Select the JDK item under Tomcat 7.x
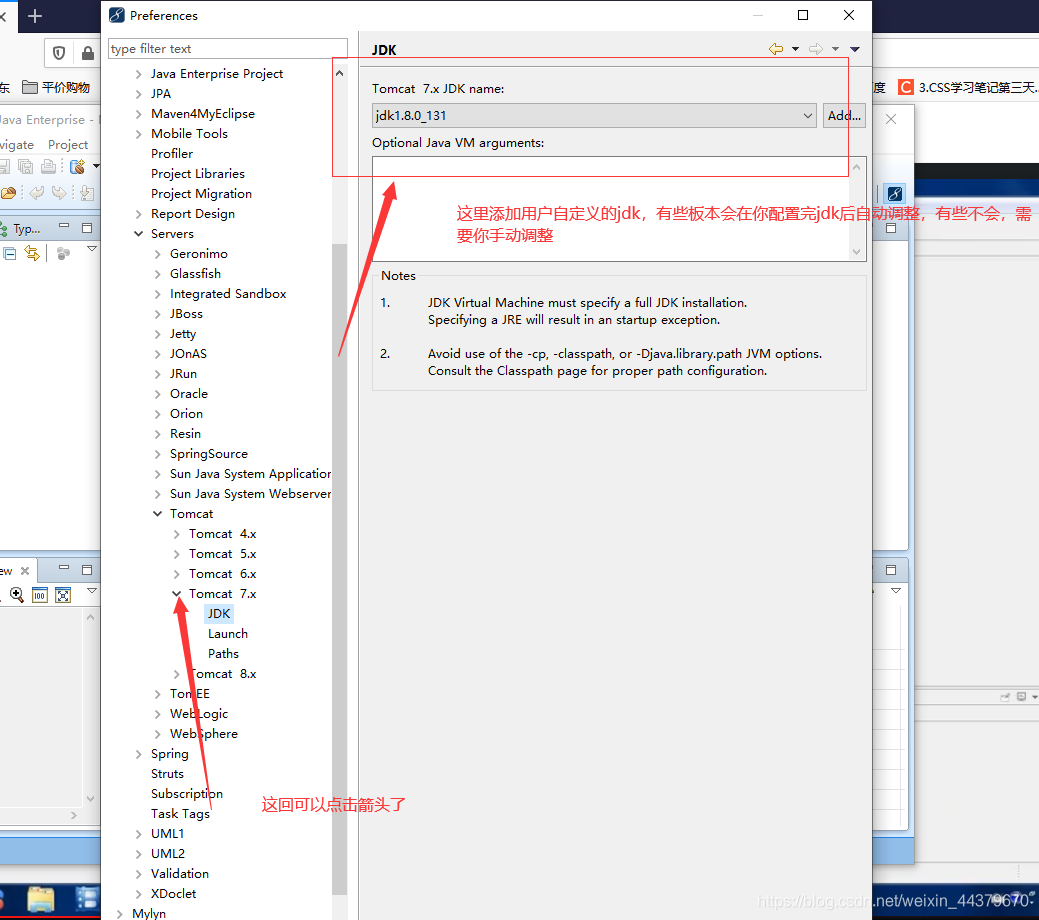 tap(219, 614)
